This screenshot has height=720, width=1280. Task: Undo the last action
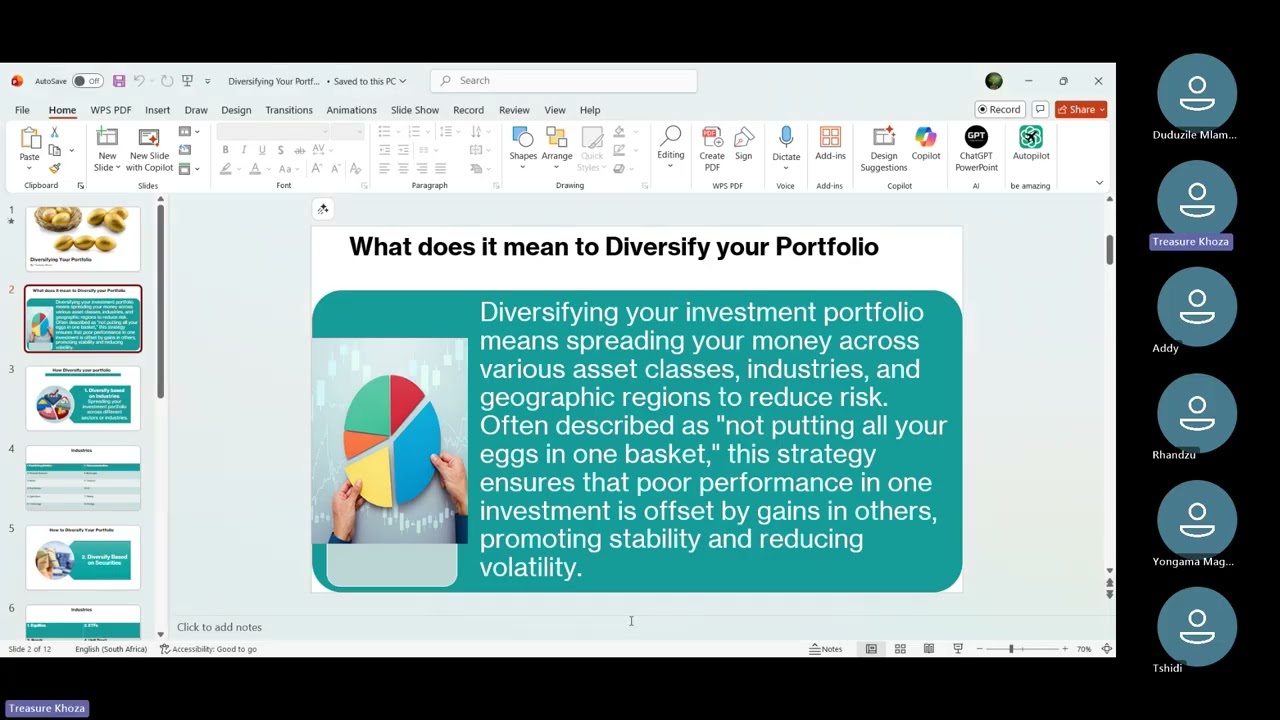(139, 81)
